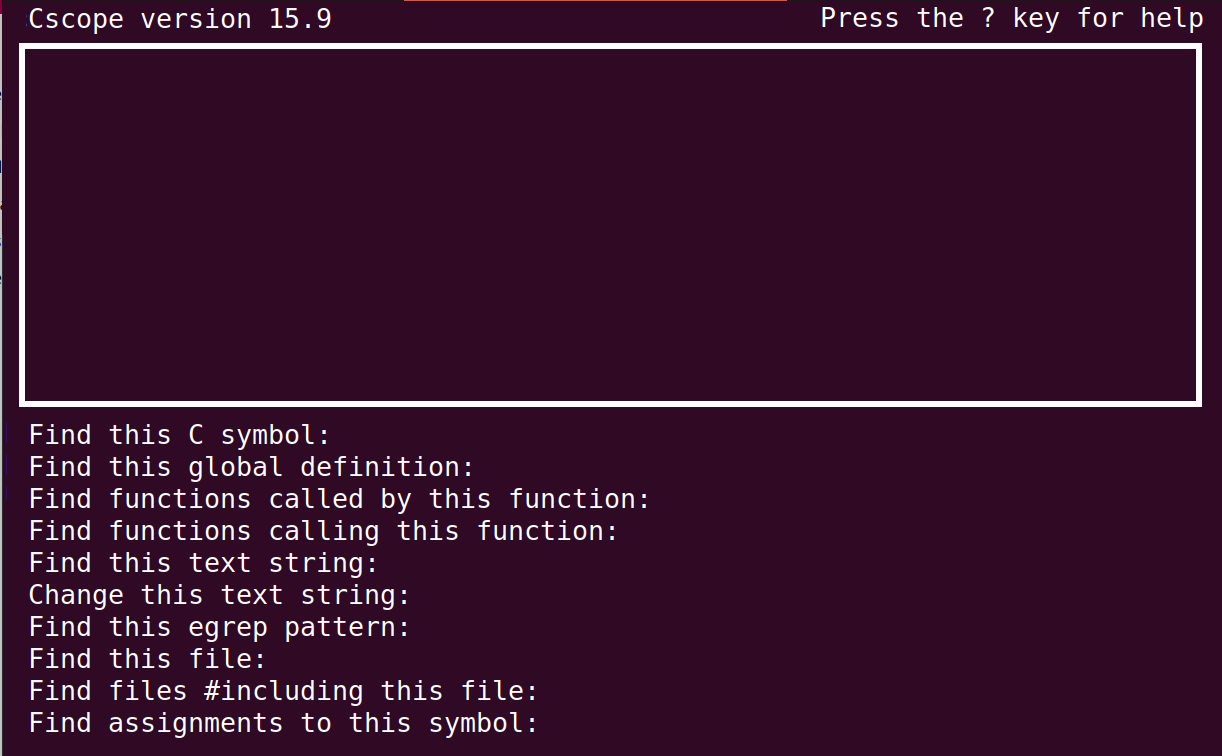Click the orange highlighted area at screen top
The height and width of the screenshot is (756, 1222).
pos(595,3)
